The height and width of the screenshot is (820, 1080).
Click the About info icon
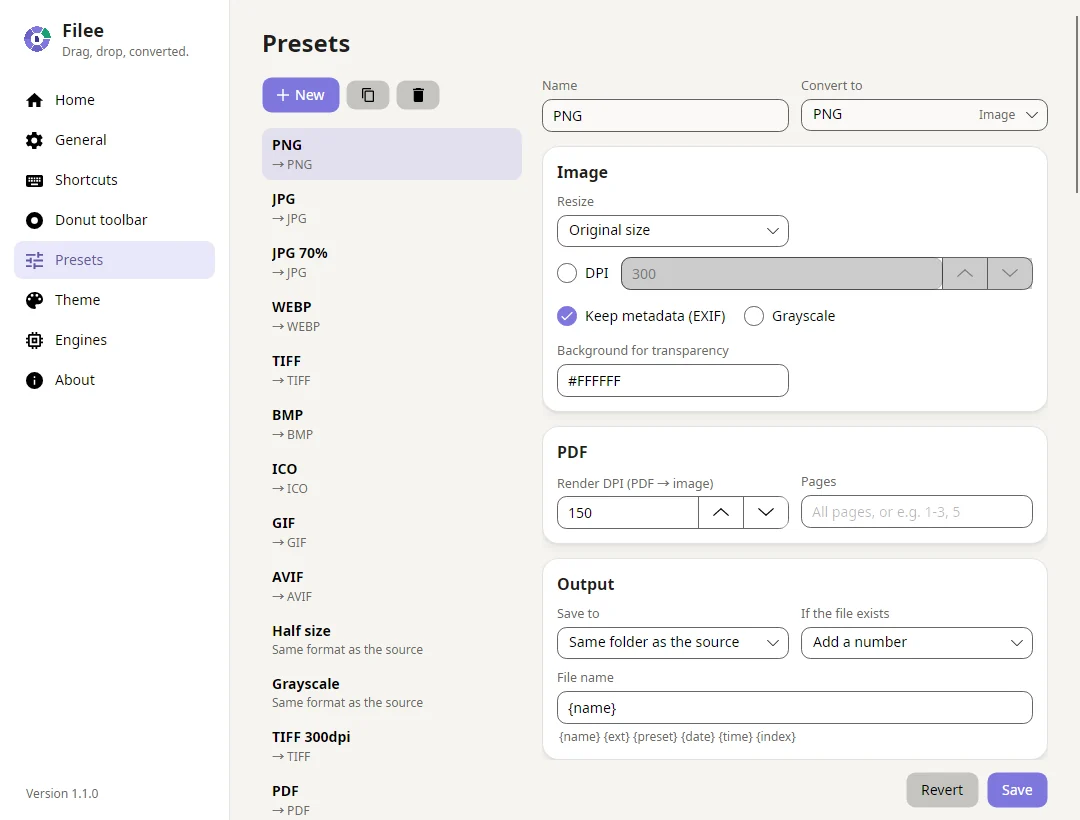(x=34, y=380)
